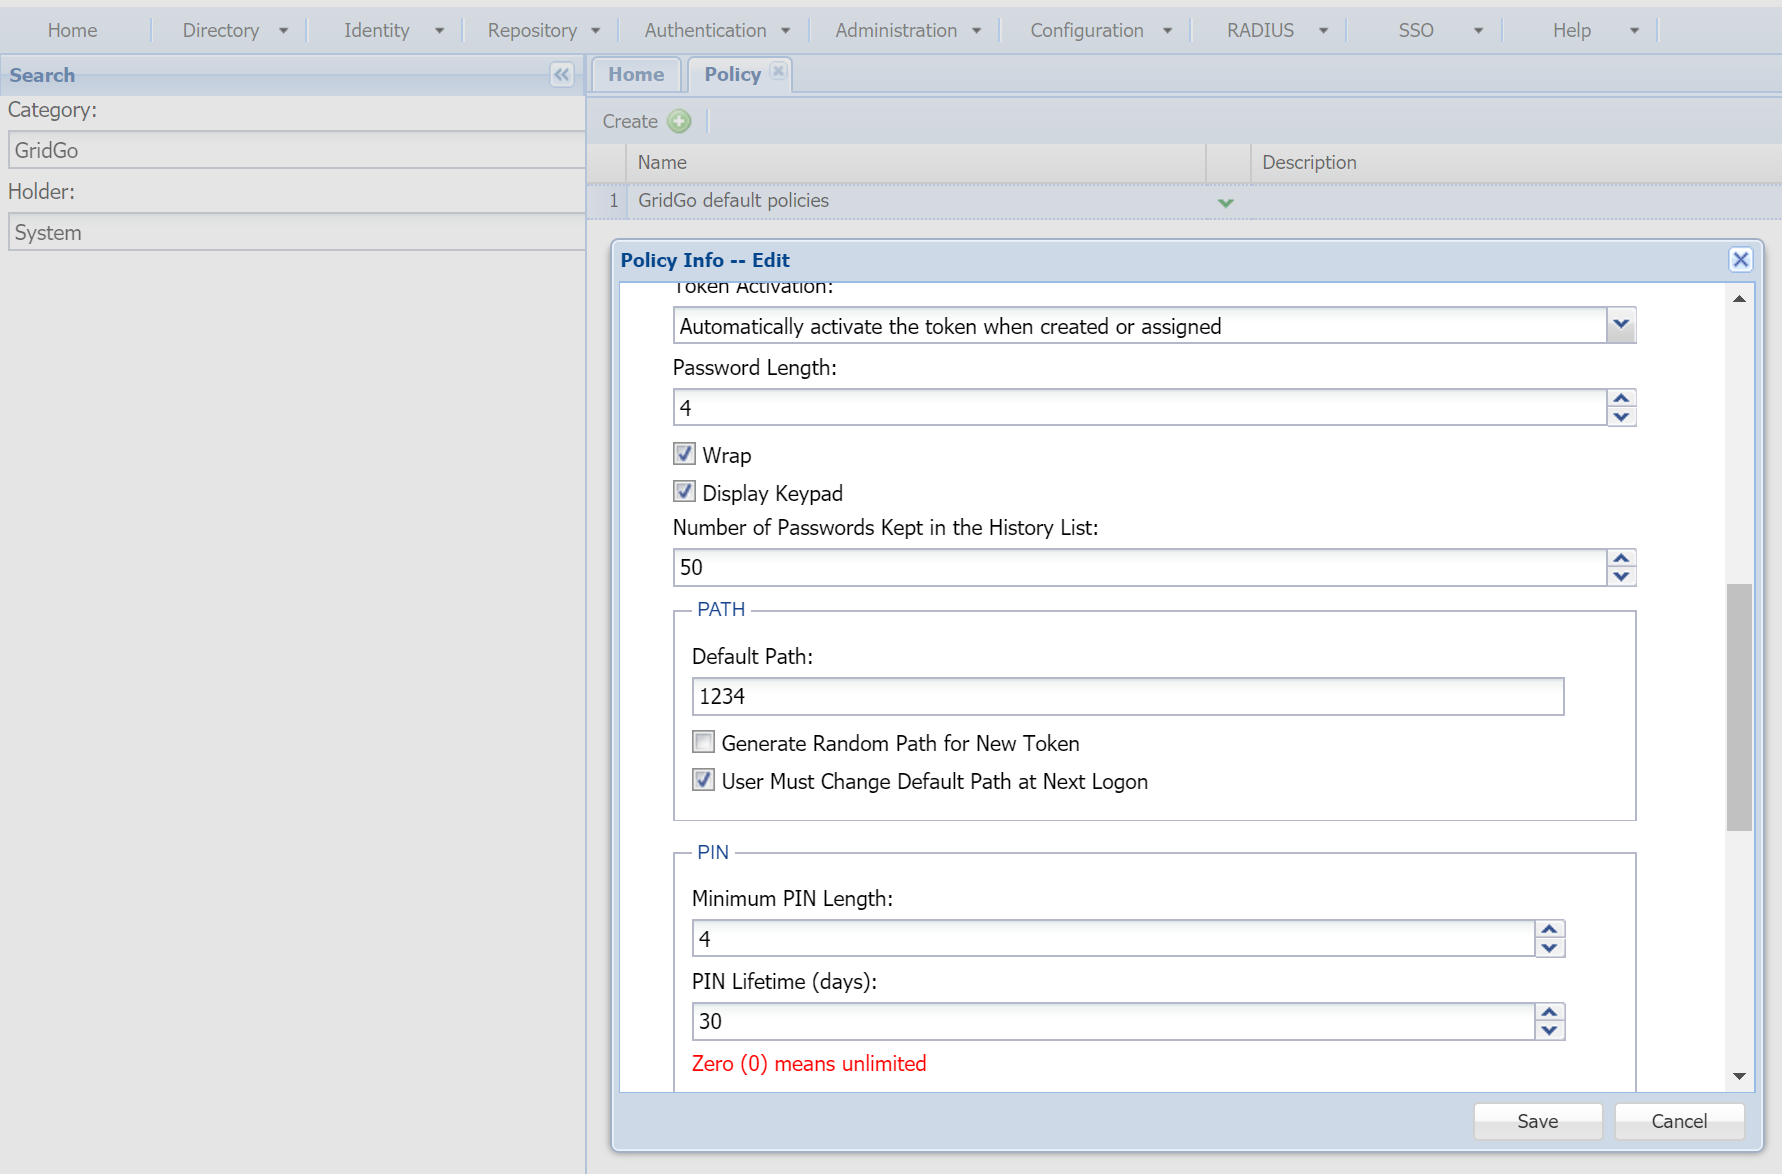
Task: Toggle the Display Keypad checkbox
Action: point(684,492)
